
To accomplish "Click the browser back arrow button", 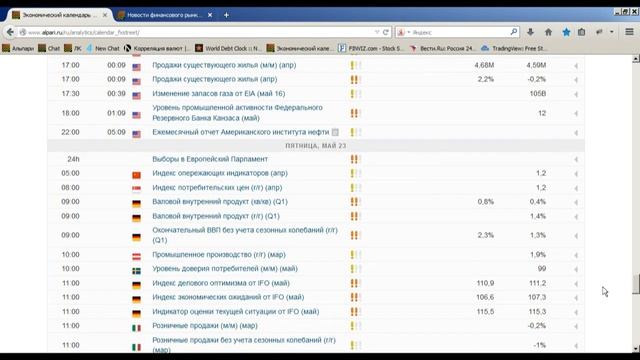I will pos(10,32).
